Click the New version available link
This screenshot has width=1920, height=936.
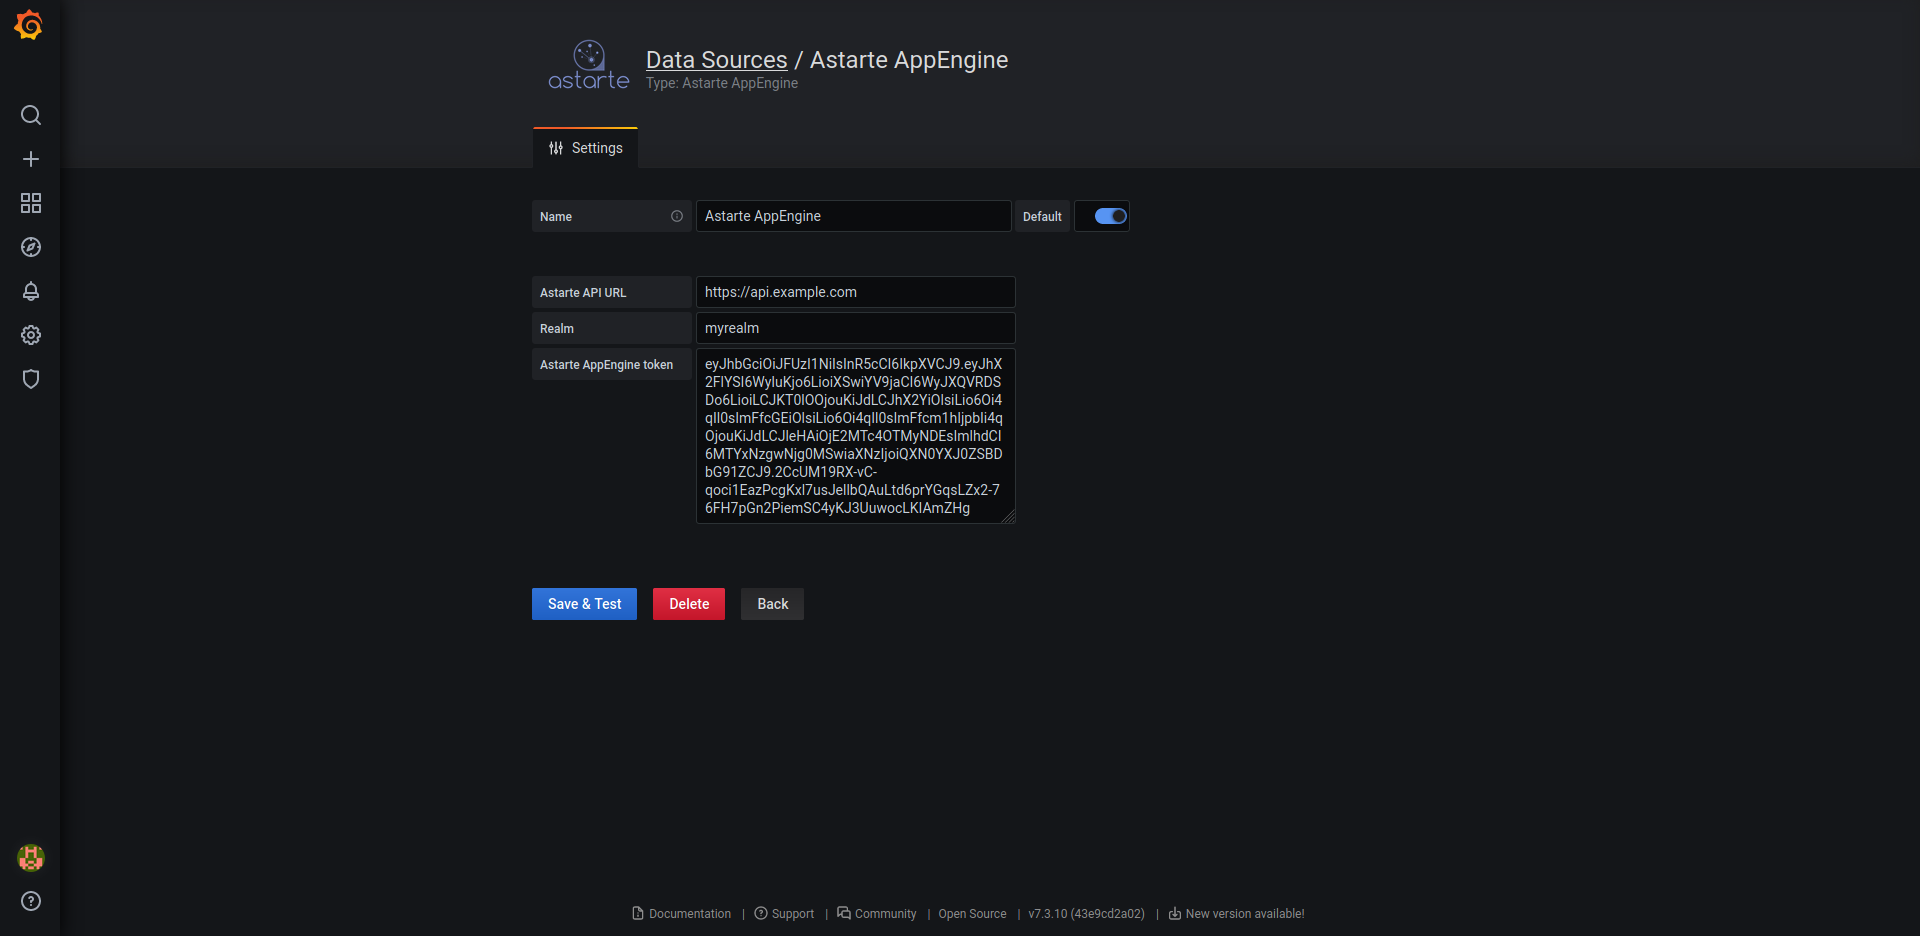click(x=1244, y=913)
